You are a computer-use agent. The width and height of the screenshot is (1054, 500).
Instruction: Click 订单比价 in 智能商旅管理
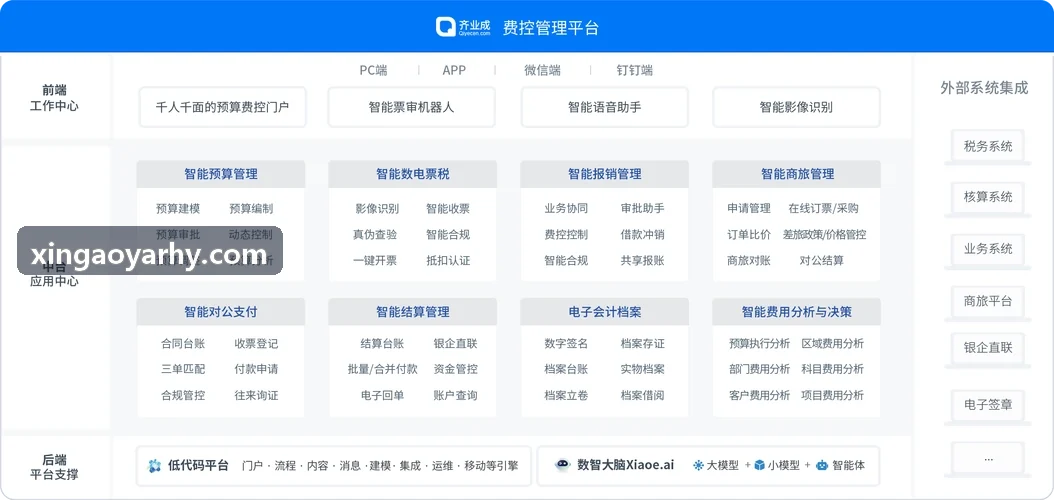pos(749,235)
